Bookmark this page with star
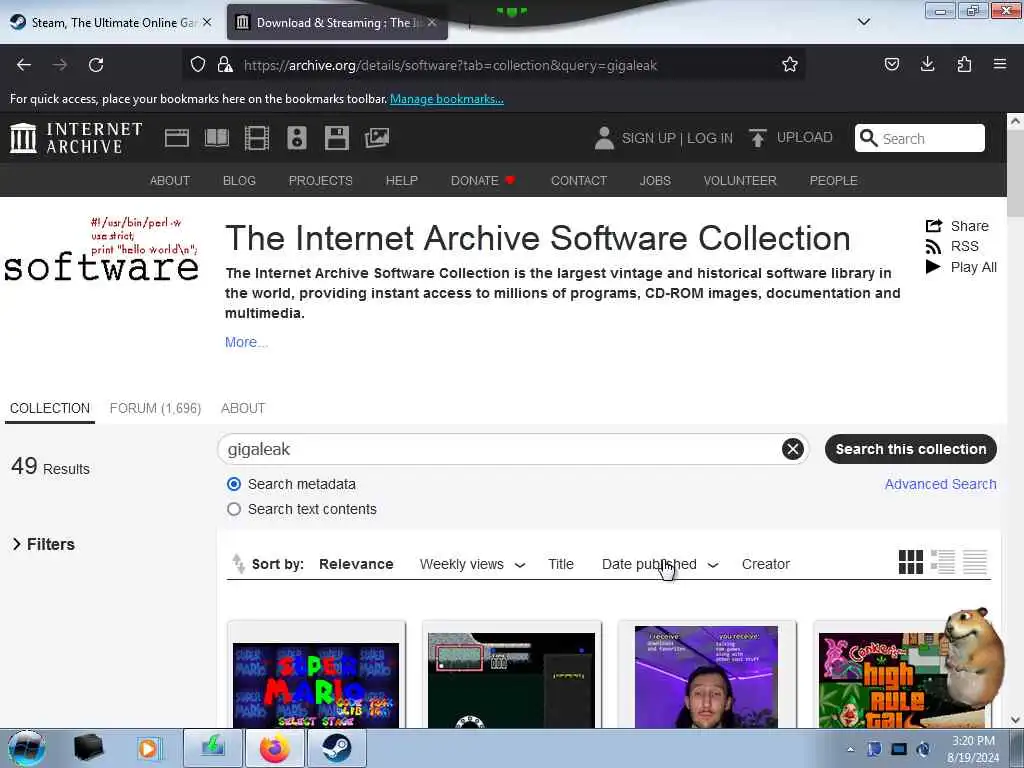Screen dimensions: 1024x768 [x=790, y=64]
